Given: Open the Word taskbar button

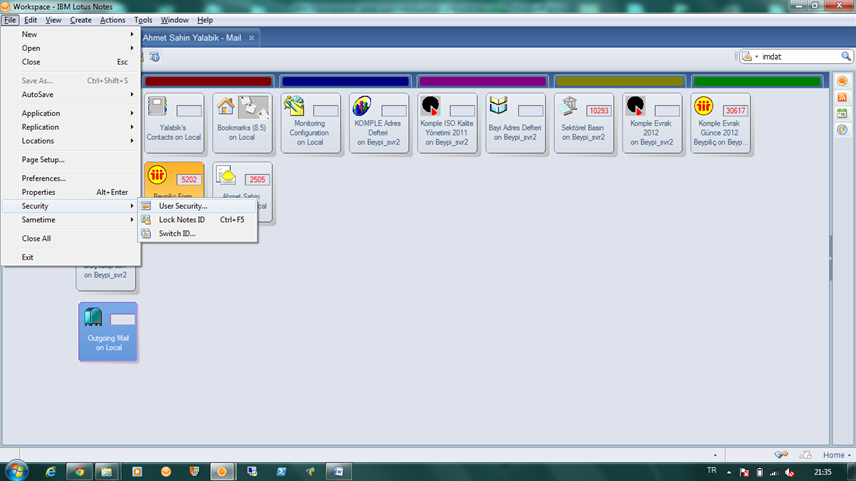Looking at the screenshot, I should pyautogui.click(x=338, y=472).
